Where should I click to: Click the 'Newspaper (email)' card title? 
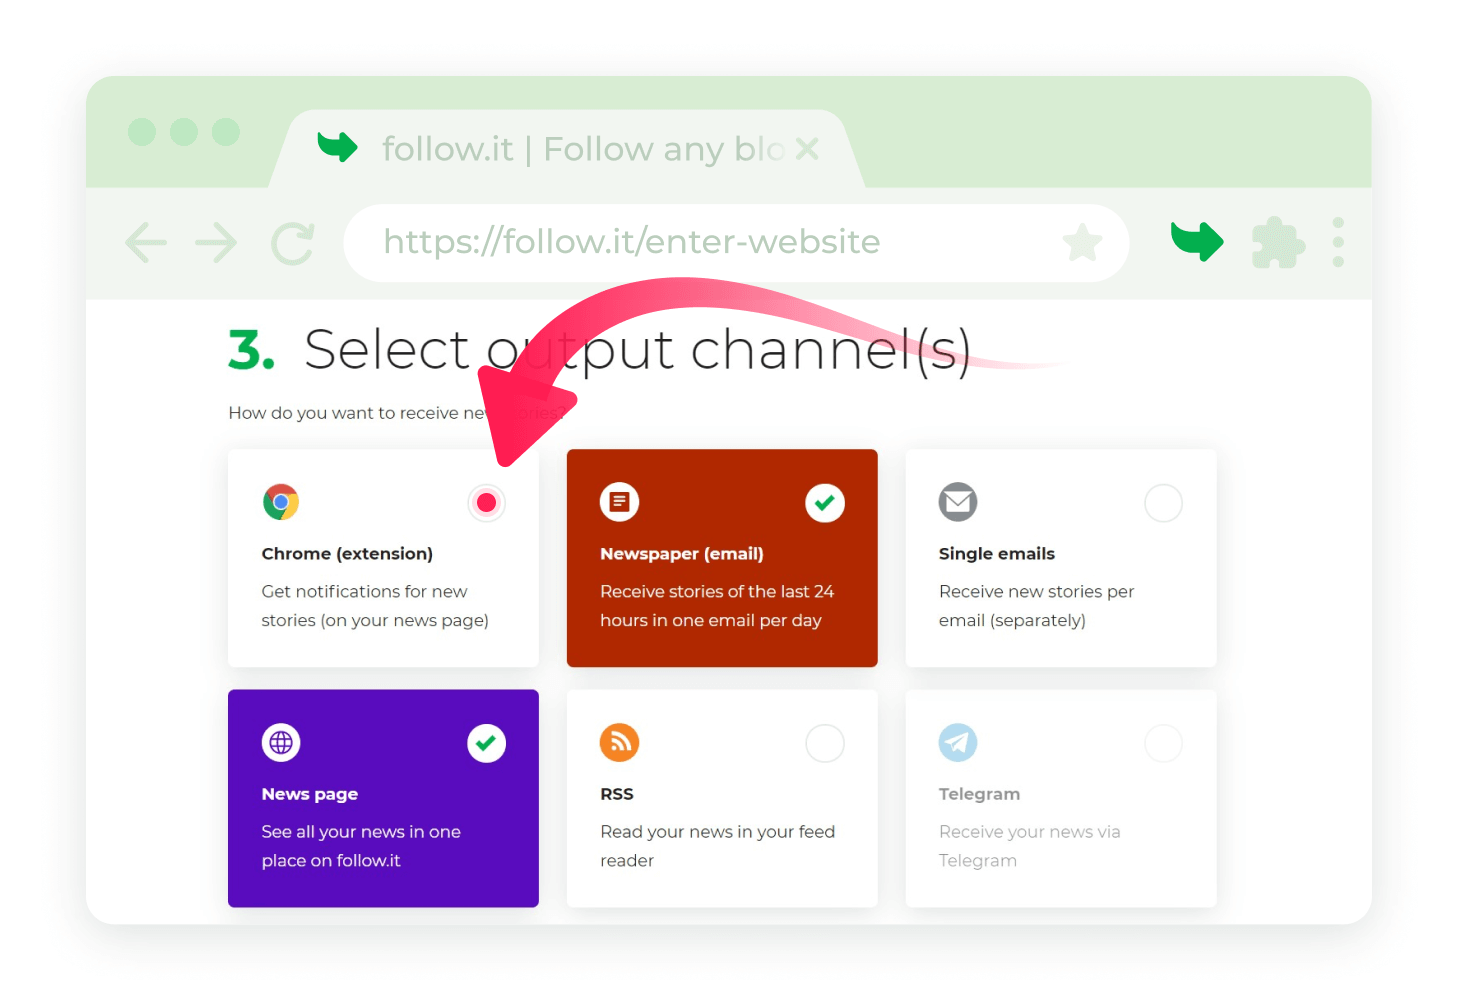[682, 554]
